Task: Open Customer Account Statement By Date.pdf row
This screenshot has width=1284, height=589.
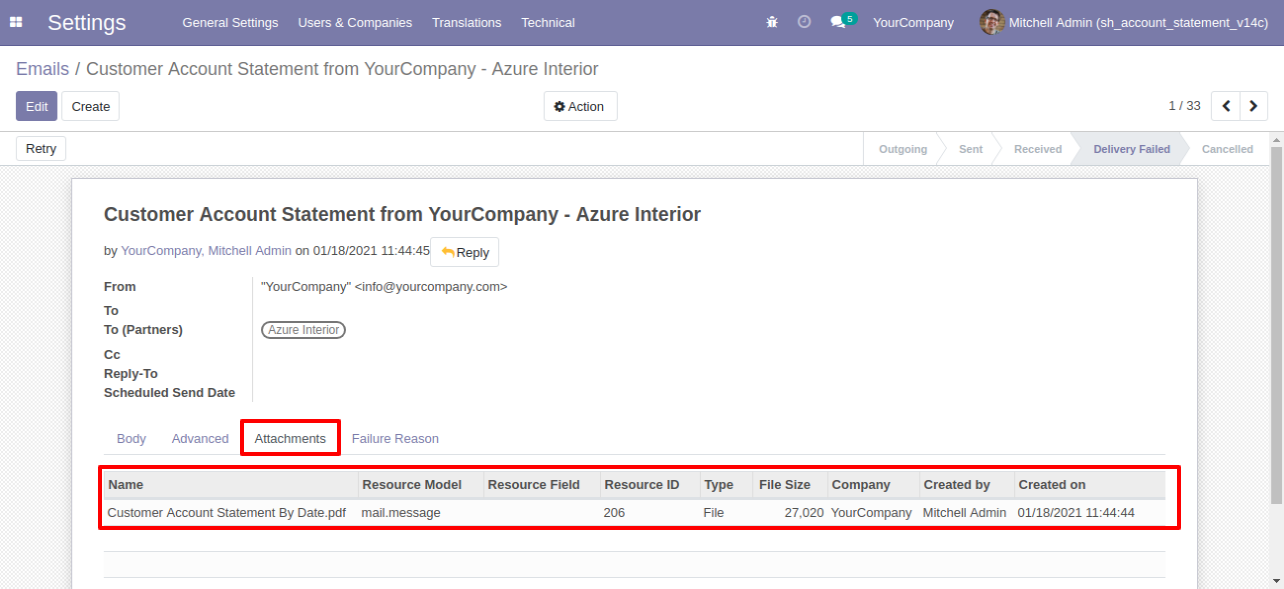Action: [x=635, y=512]
